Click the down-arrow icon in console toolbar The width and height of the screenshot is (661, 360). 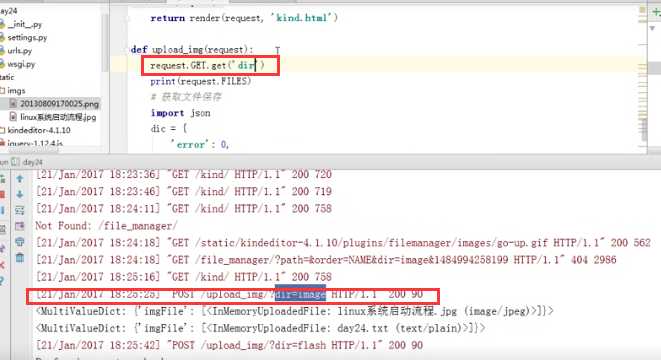point(20,194)
